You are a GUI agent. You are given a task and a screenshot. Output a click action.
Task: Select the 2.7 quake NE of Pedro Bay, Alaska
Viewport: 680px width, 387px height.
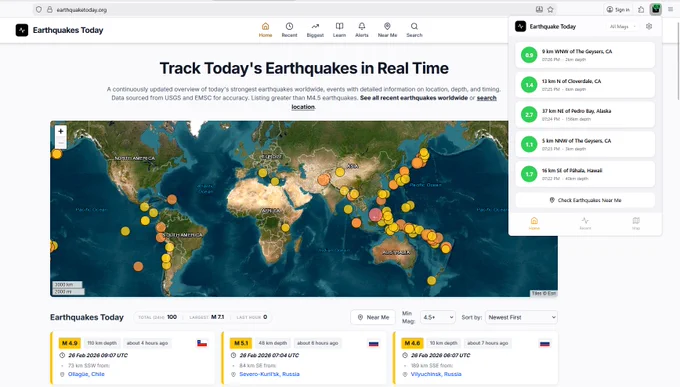click(585, 115)
